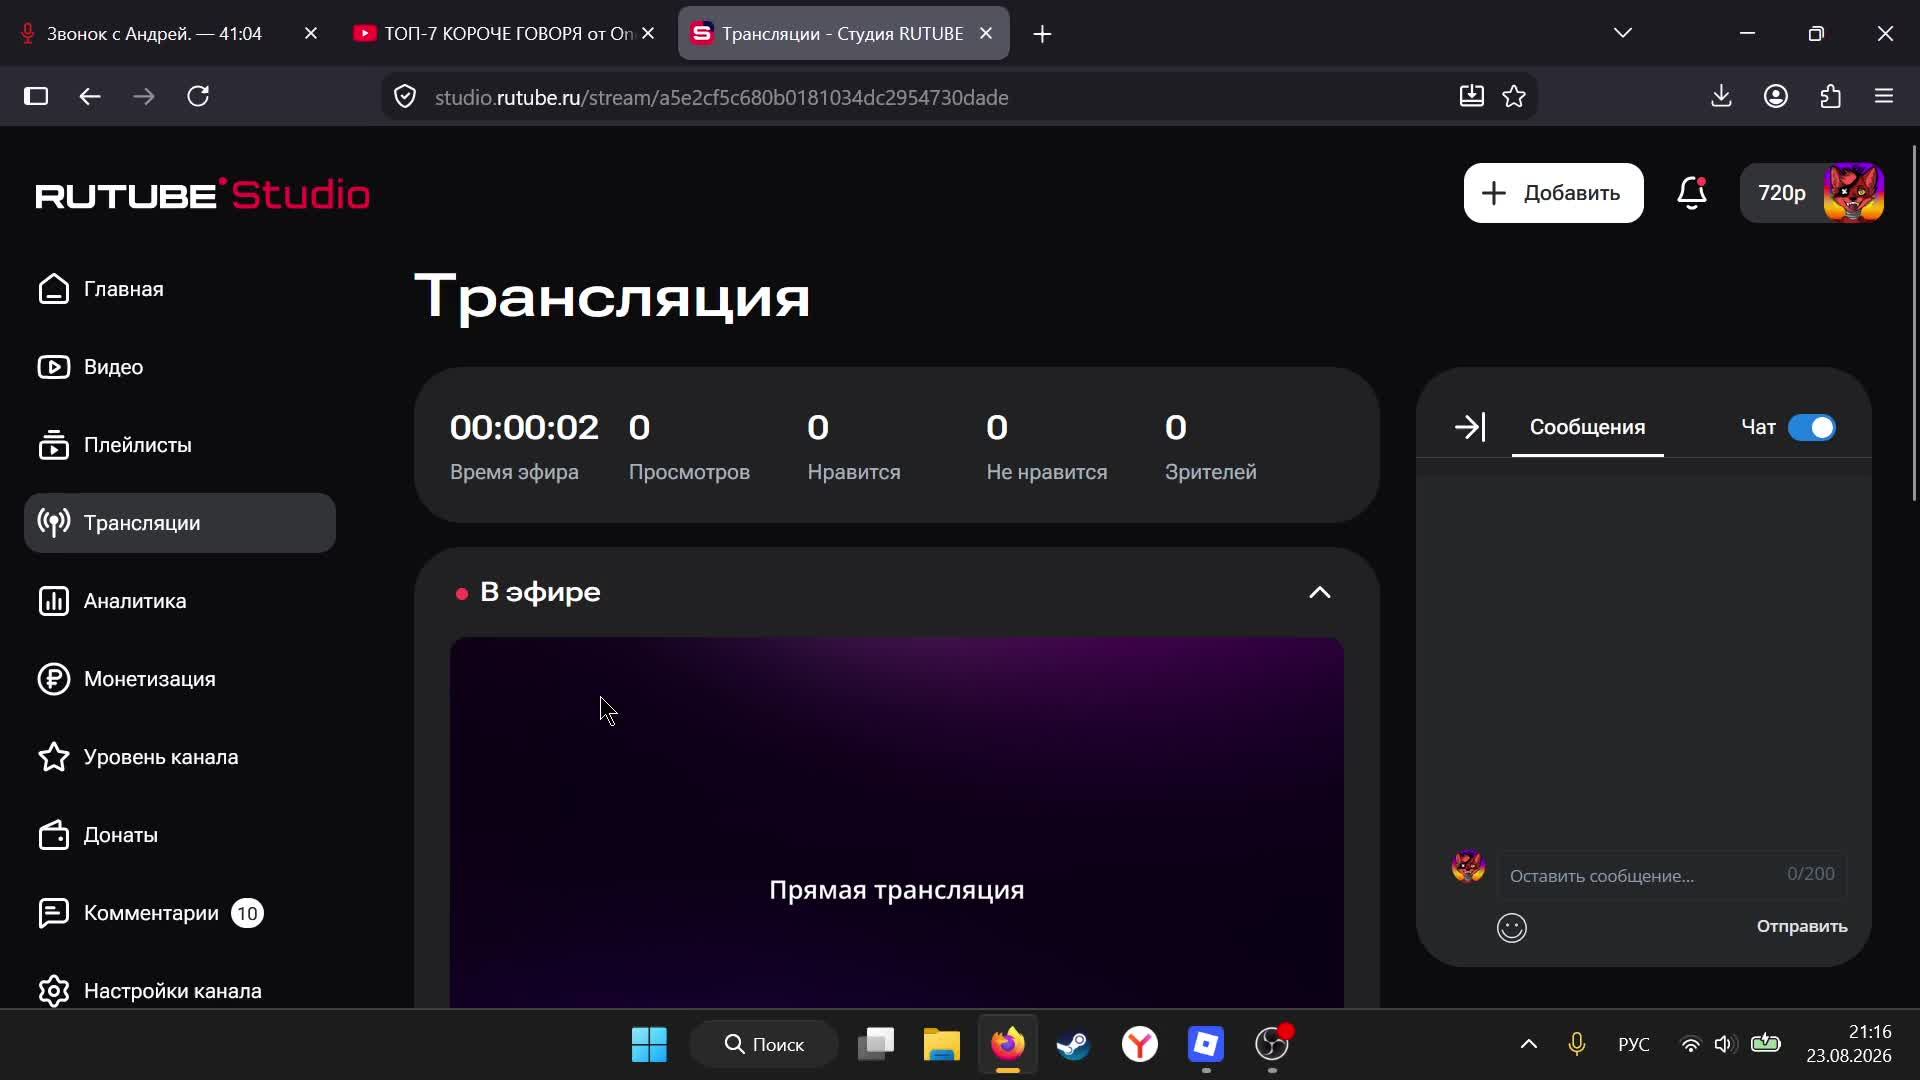Click the install app icon in address bar
Viewport: 1920px width, 1080px height.
pyautogui.click(x=1471, y=97)
